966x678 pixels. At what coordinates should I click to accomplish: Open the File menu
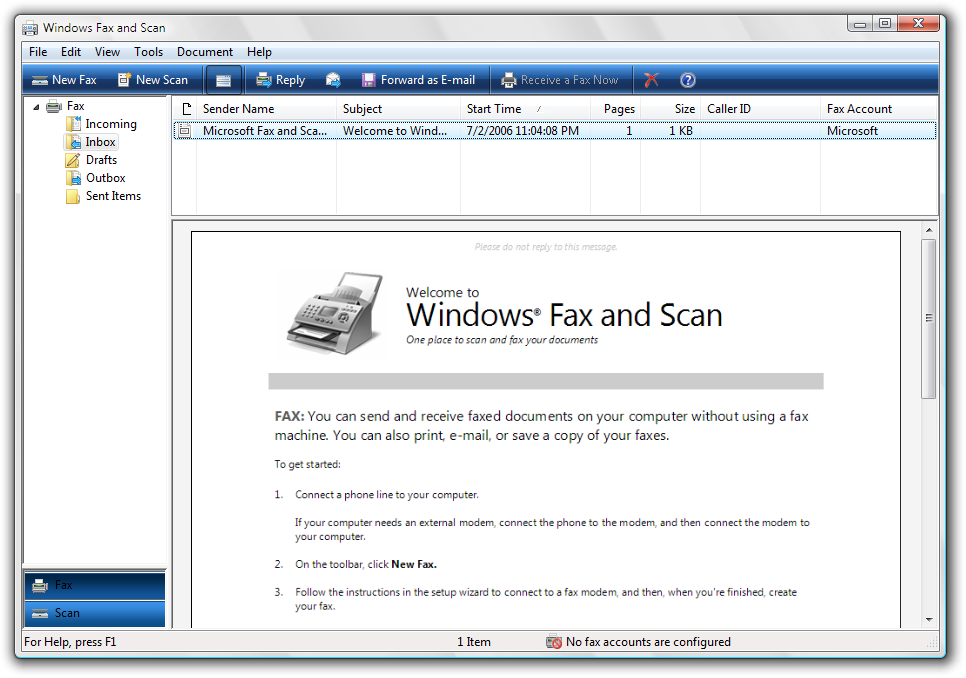38,52
